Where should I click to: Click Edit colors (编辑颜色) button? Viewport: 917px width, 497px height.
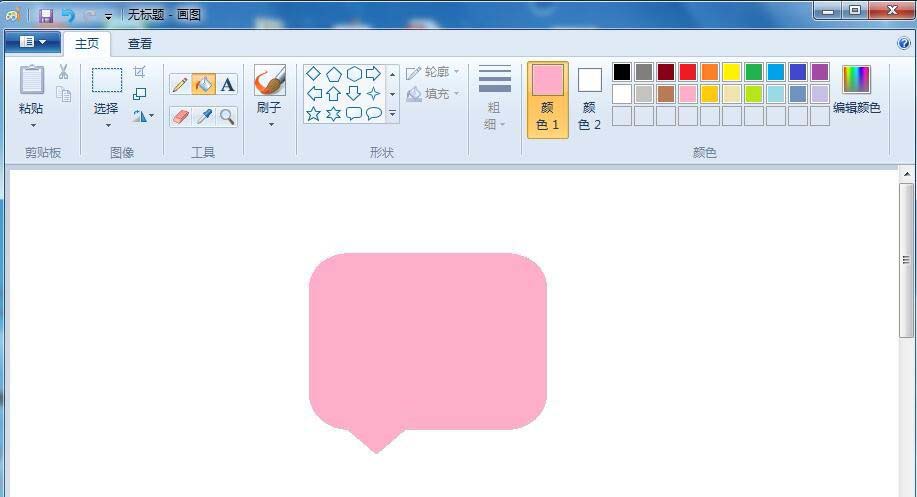(856, 89)
